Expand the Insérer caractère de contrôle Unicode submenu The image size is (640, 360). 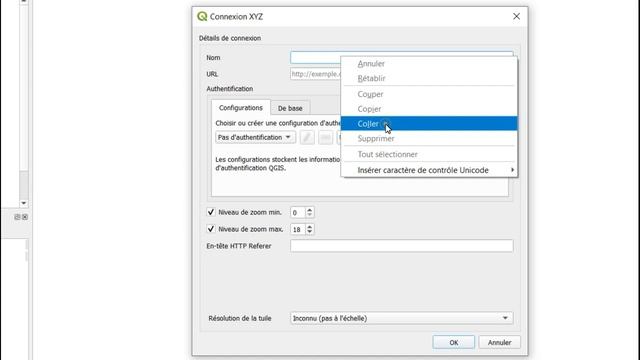click(x=429, y=170)
